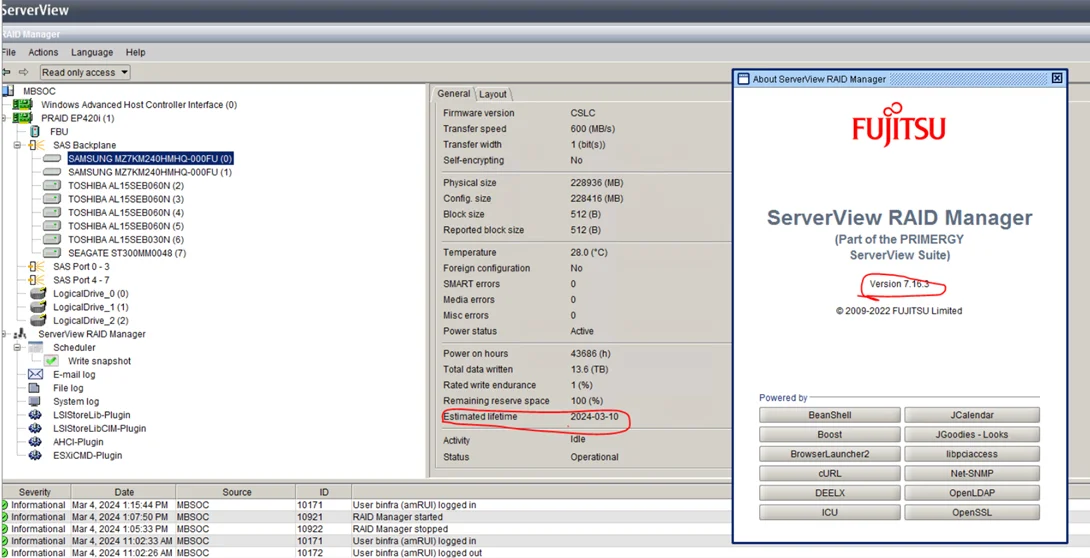Open the Actions menu
Screen dimensions: 1090x558
click(x=43, y=52)
